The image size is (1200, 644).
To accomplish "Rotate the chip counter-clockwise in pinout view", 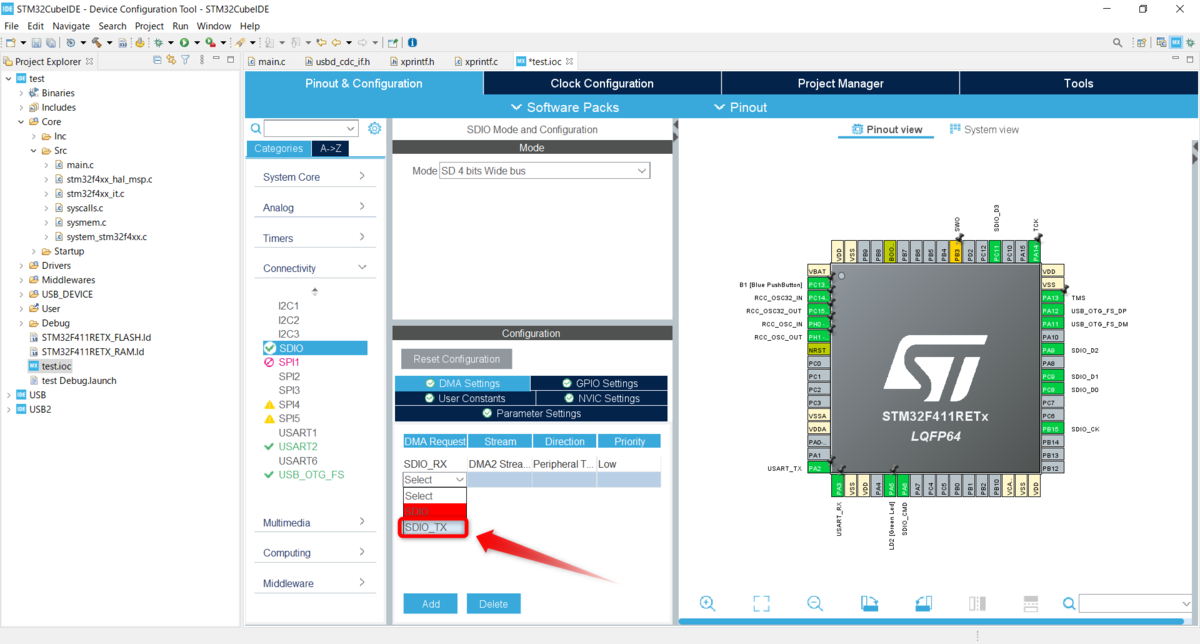I will [x=923, y=603].
